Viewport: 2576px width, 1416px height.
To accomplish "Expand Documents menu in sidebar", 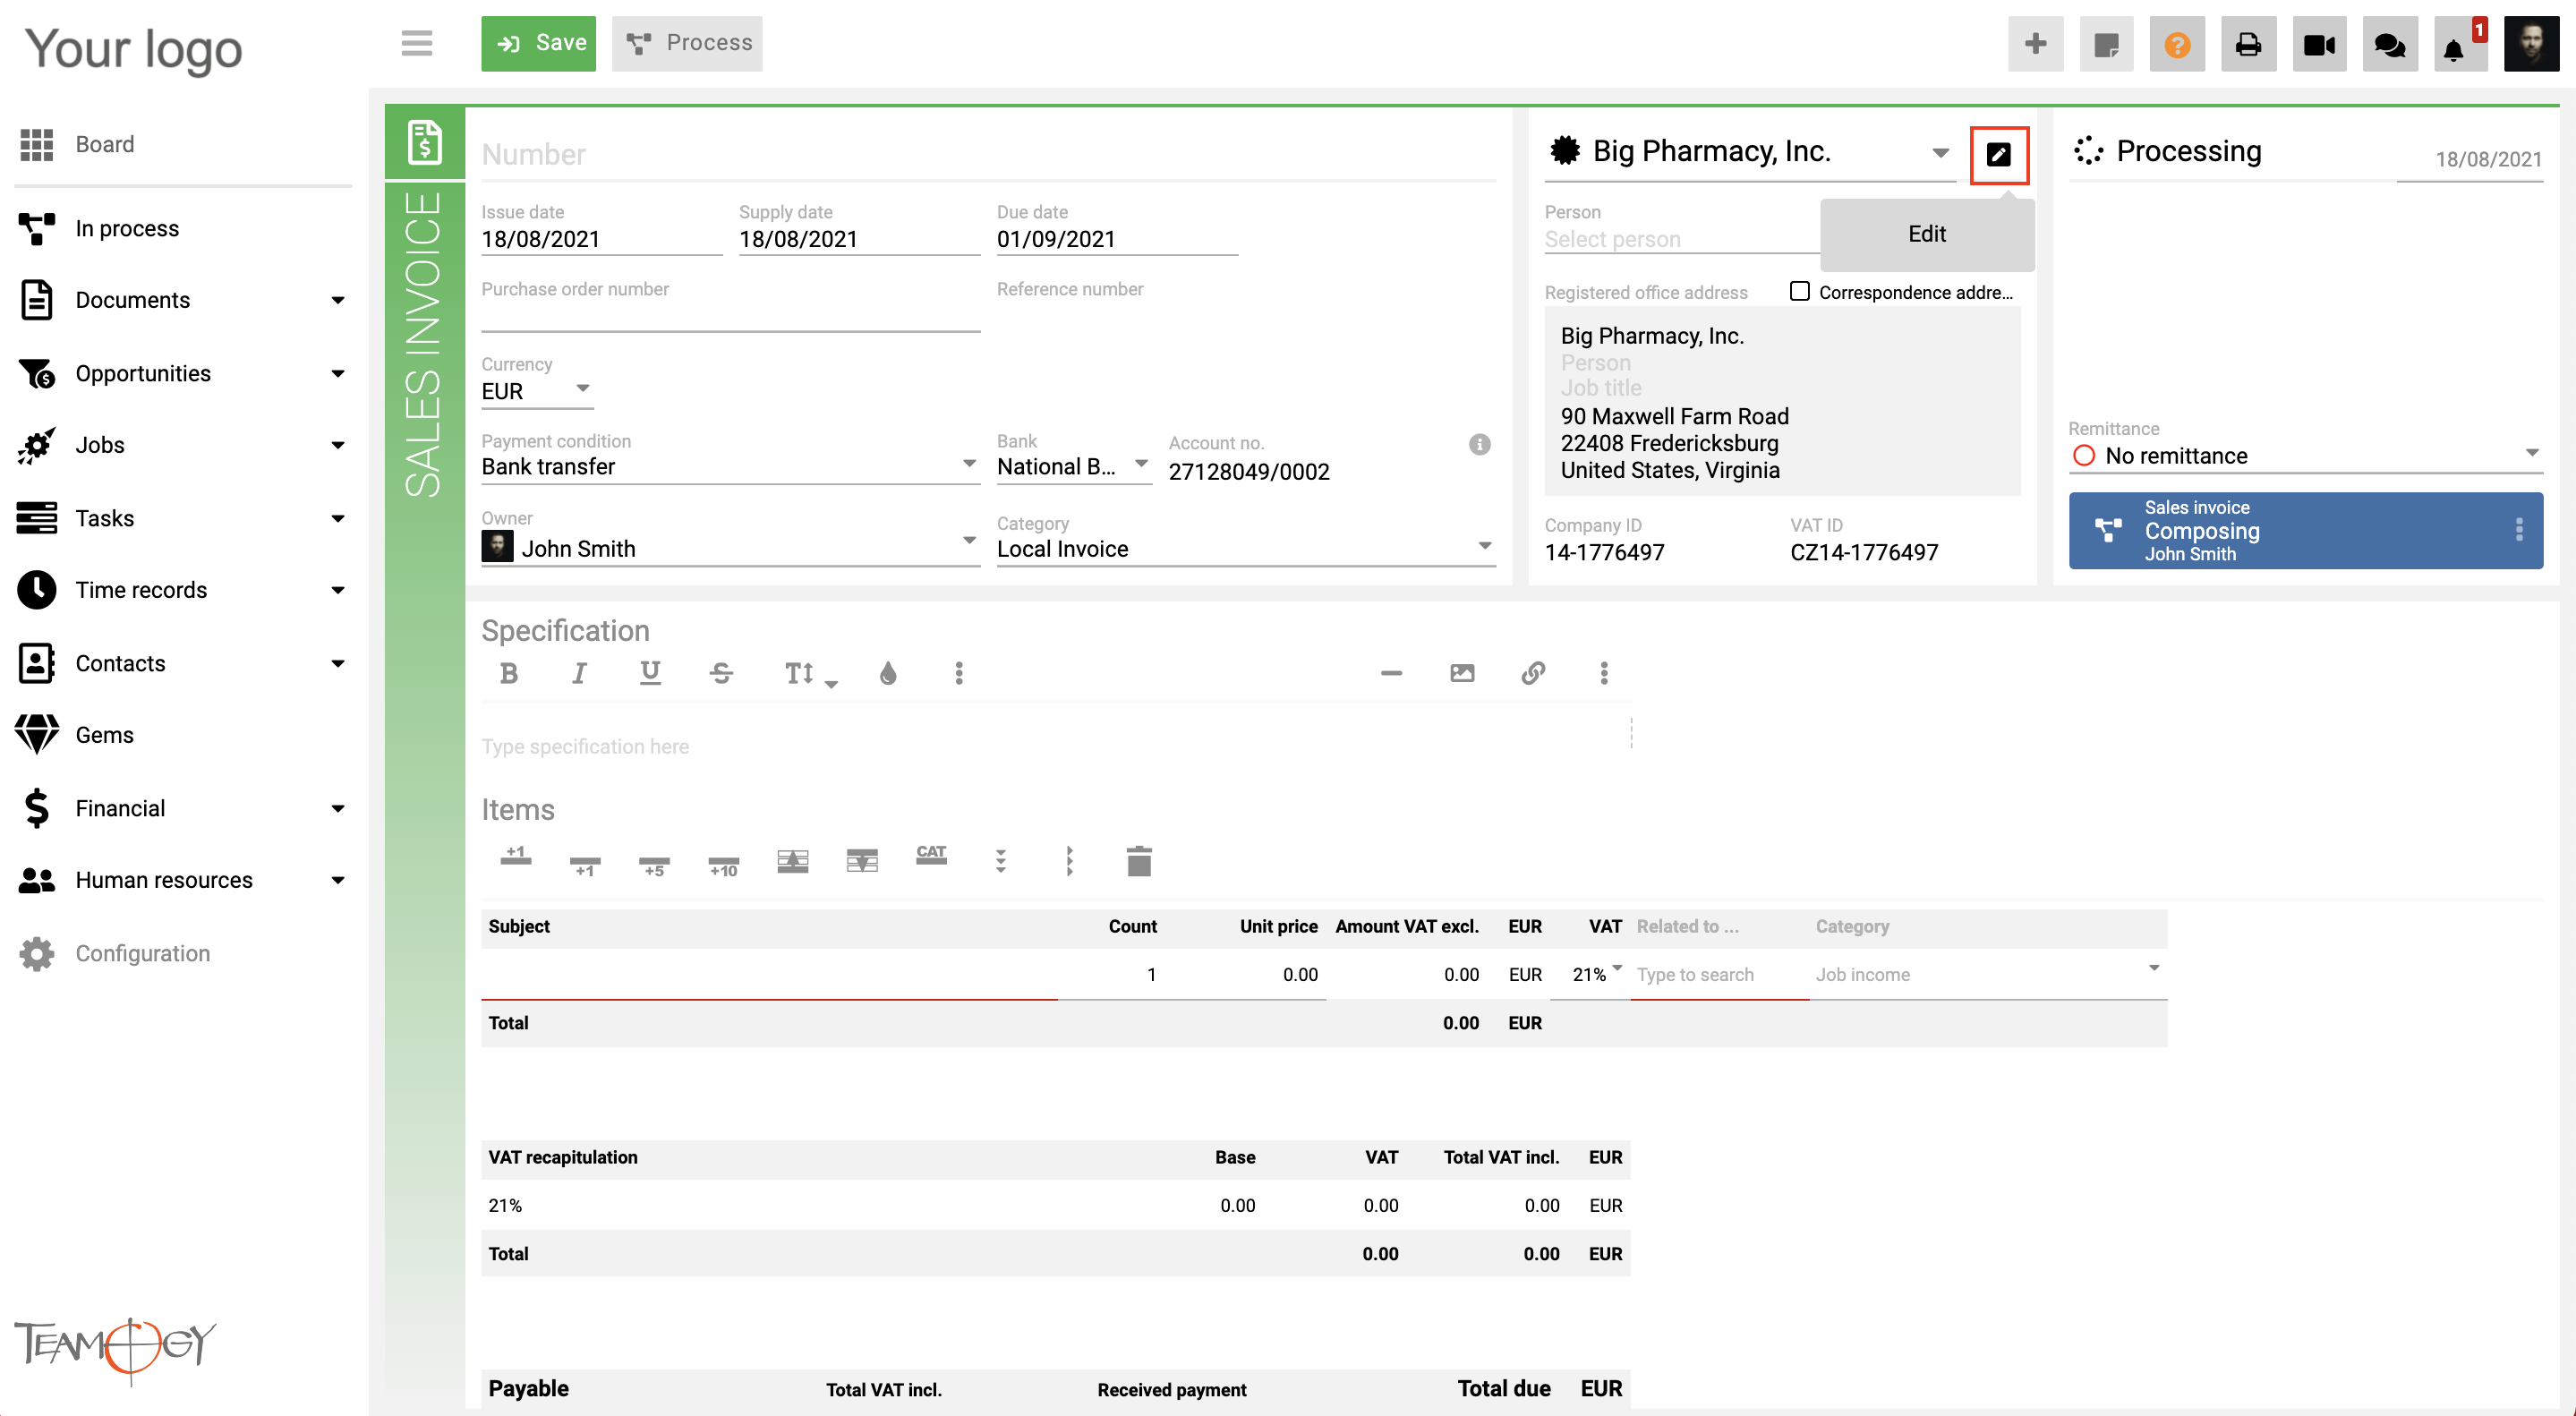I will pyautogui.click(x=338, y=300).
